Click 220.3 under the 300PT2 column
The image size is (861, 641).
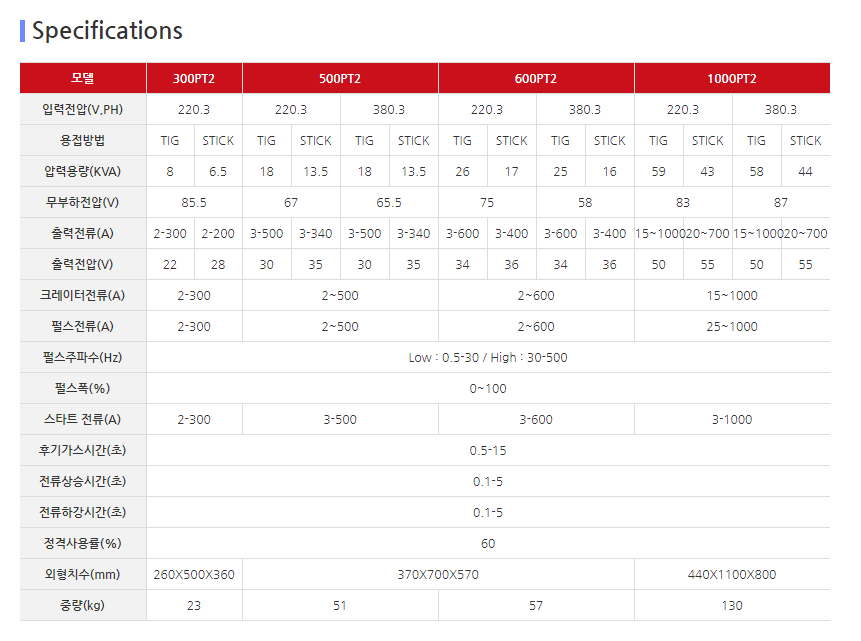coord(194,109)
